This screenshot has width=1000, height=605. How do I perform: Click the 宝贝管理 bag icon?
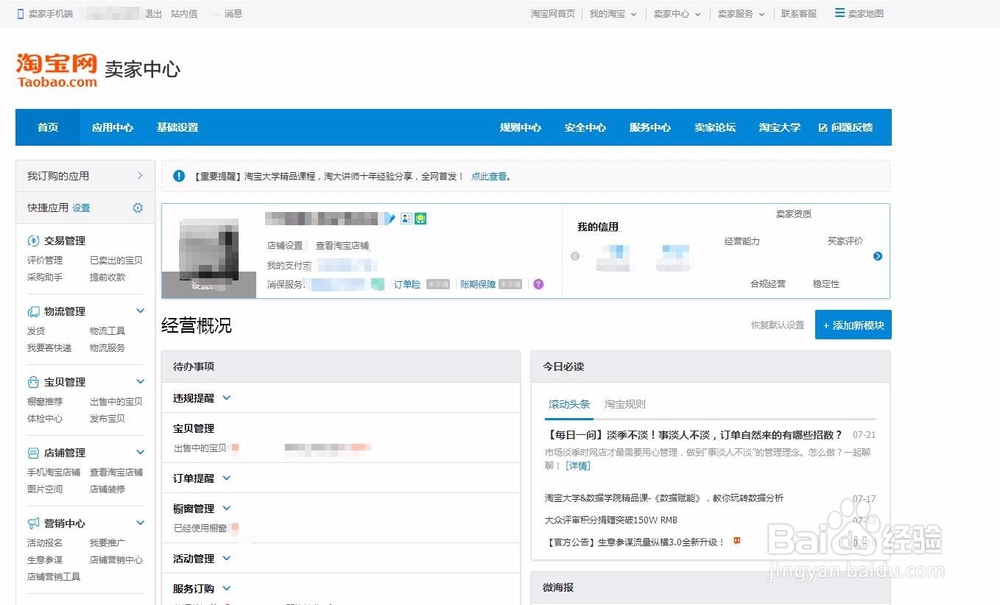click(33, 382)
